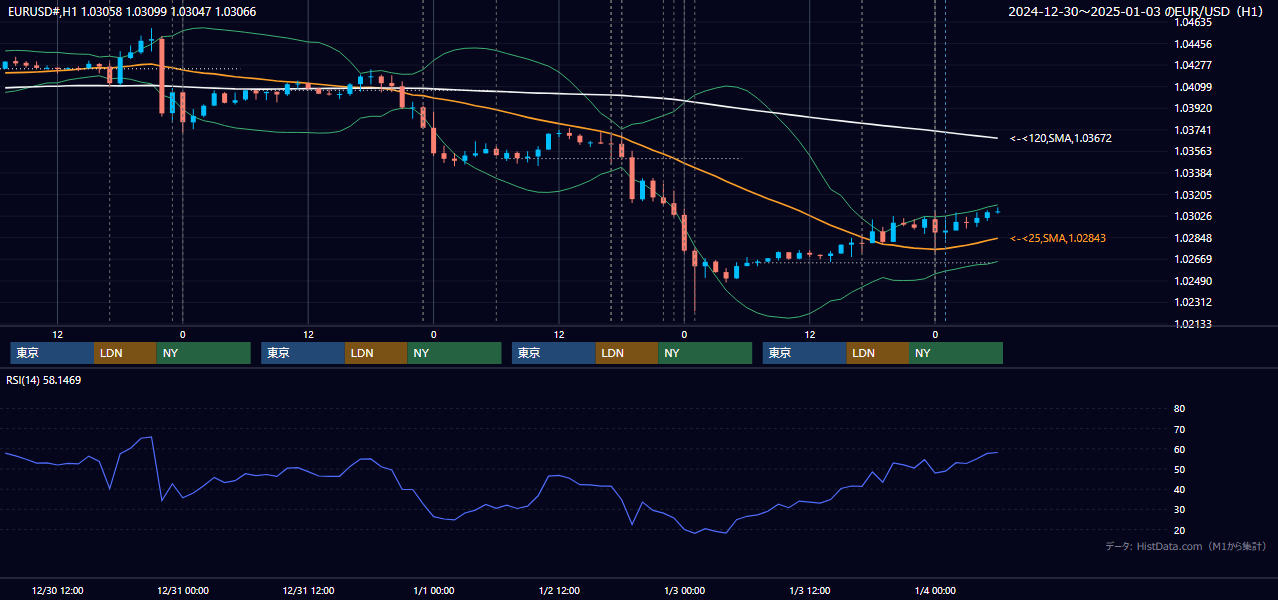Click RSI scale value 50
1278x600 pixels.
pyautogui.click(x=1179, y=469)
